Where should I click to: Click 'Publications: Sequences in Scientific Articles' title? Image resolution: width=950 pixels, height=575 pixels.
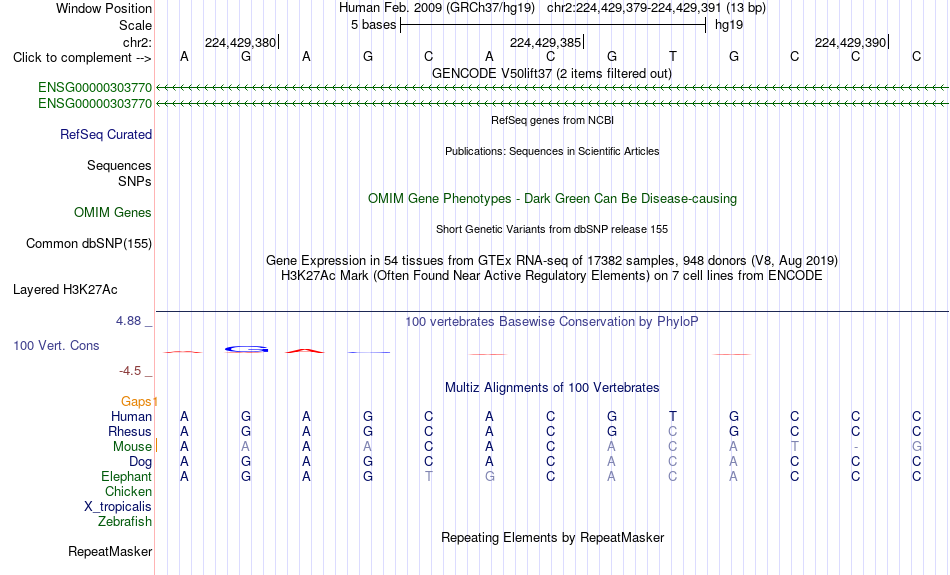(552, 151)
